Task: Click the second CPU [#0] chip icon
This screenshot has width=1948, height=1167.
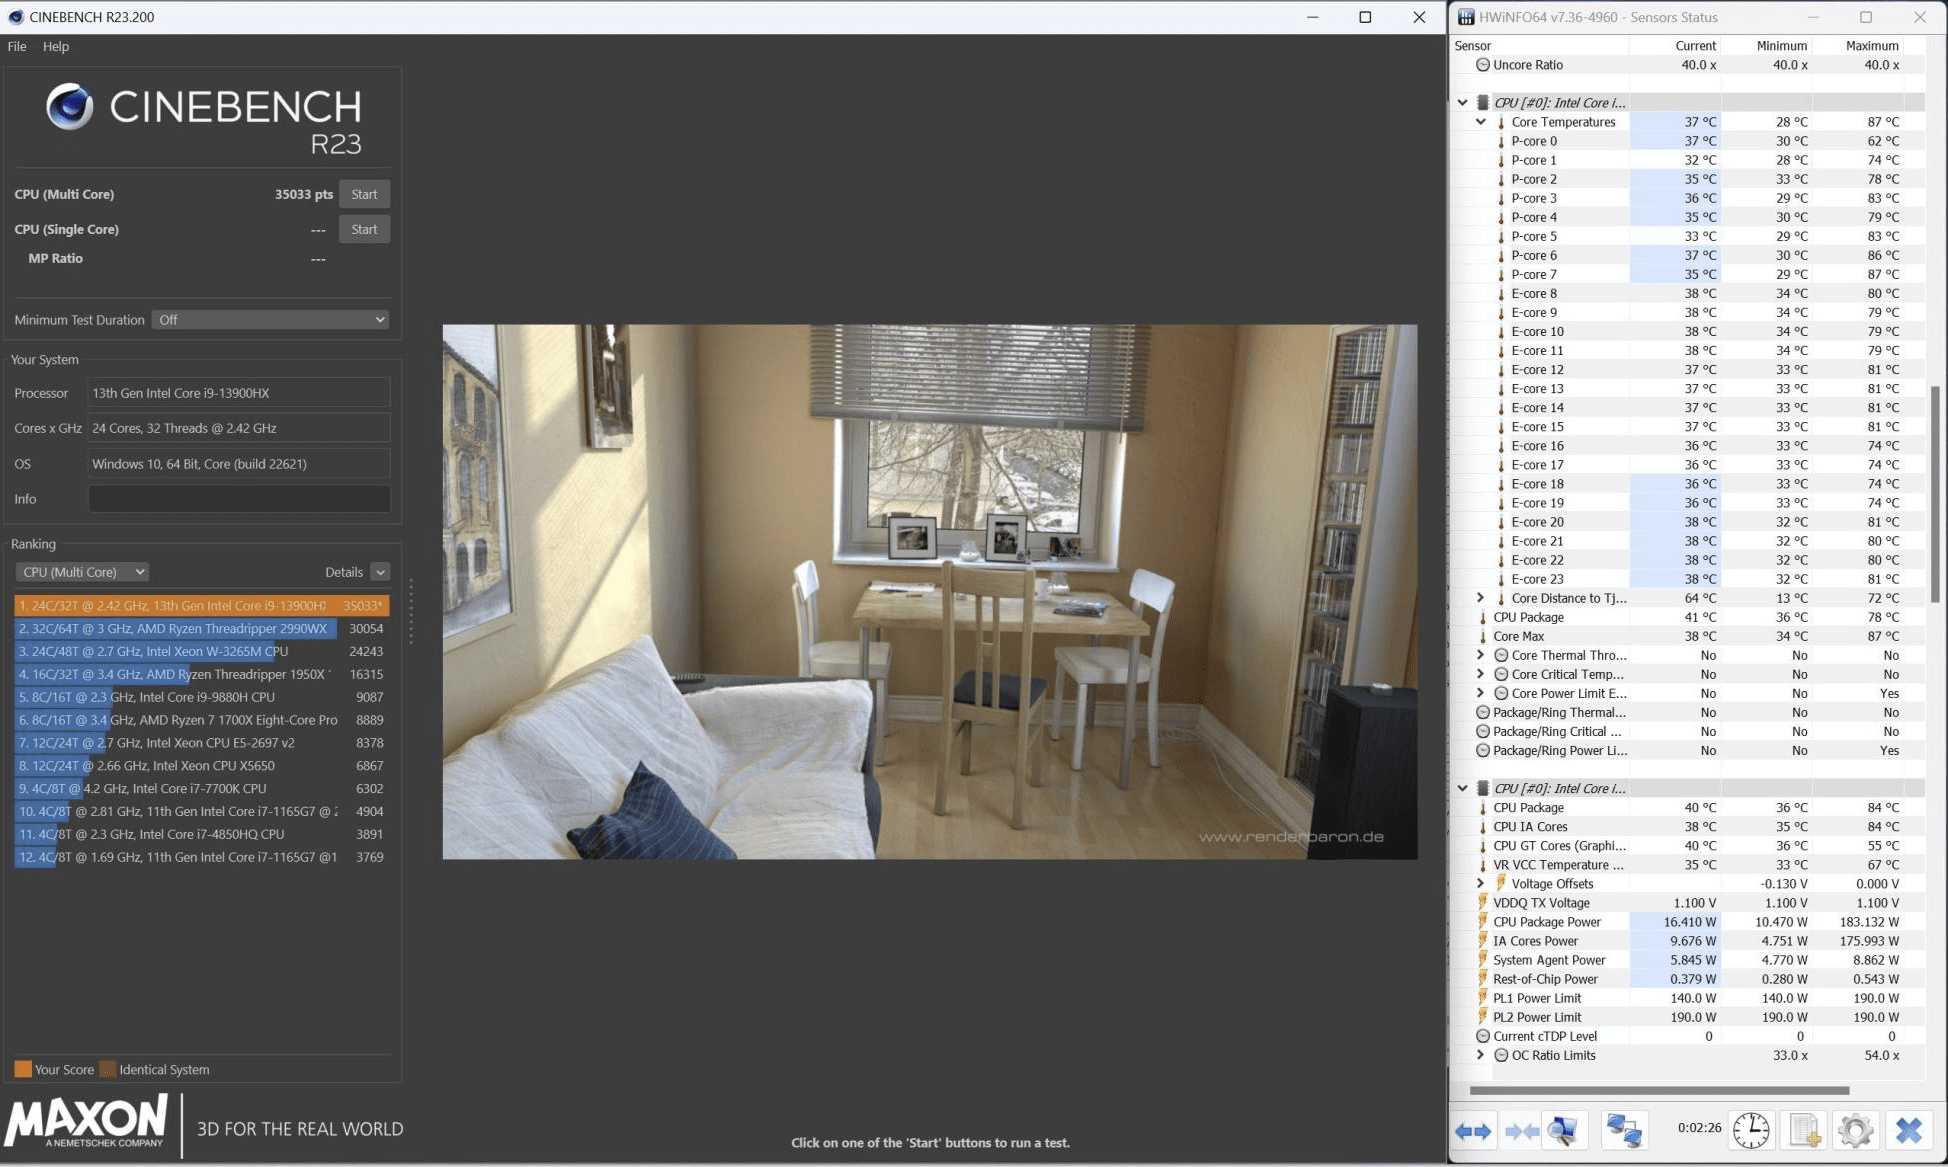Action: (x=1483, y=789)
